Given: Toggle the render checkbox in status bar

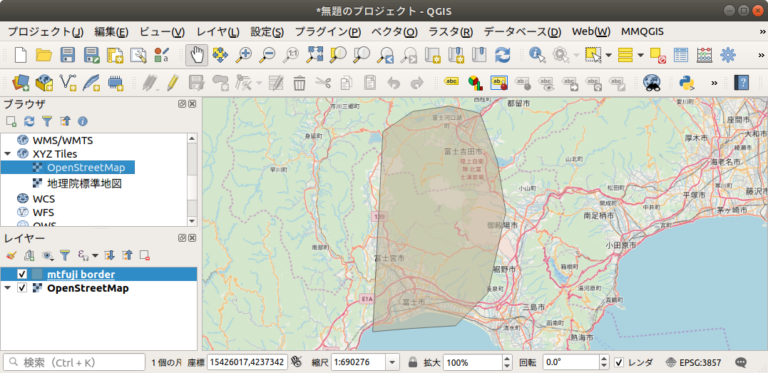Looking at the screenshot, I should 619,363.
